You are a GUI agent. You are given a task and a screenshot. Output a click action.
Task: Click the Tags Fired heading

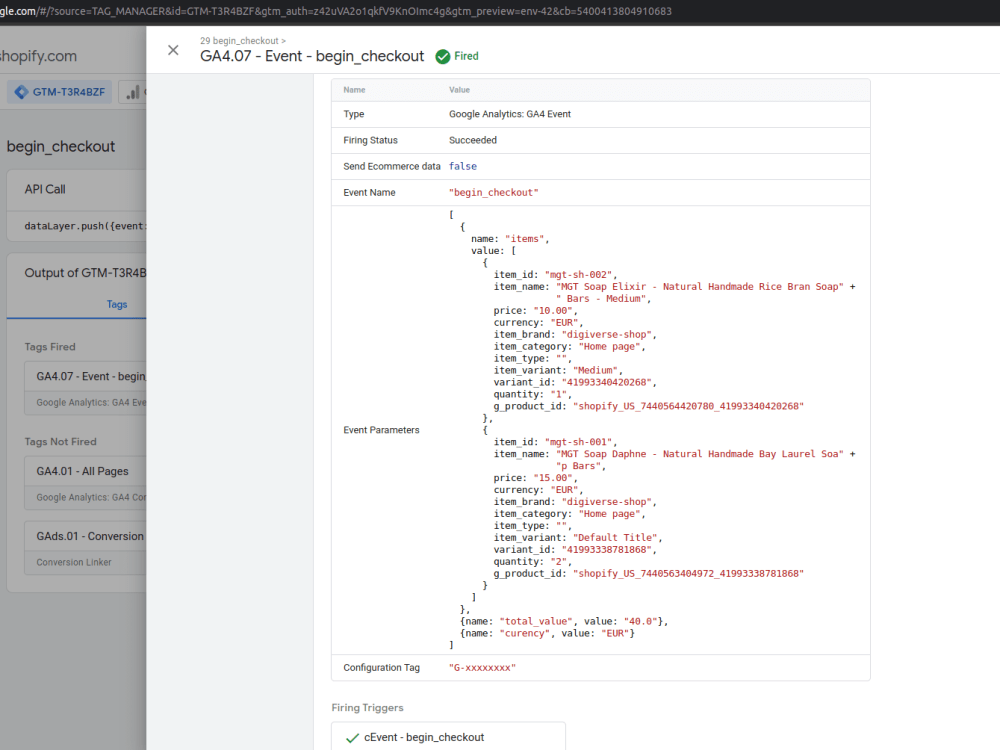[50, 346]
